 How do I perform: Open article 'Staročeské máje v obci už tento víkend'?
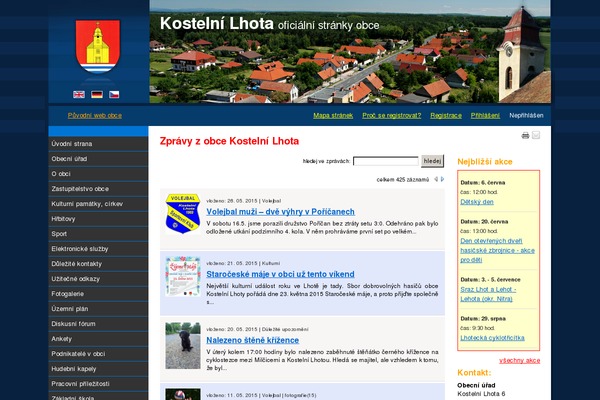280,274
